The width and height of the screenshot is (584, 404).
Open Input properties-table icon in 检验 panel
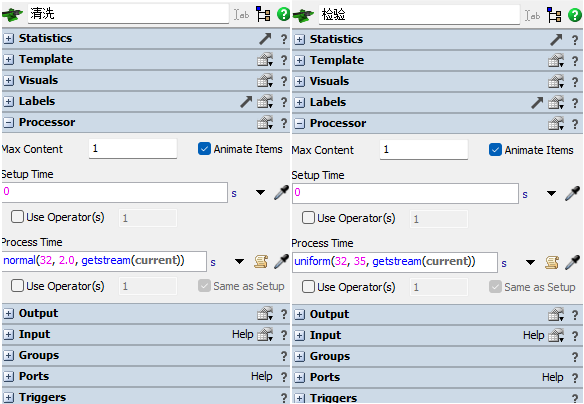click(x=556, y=335)
